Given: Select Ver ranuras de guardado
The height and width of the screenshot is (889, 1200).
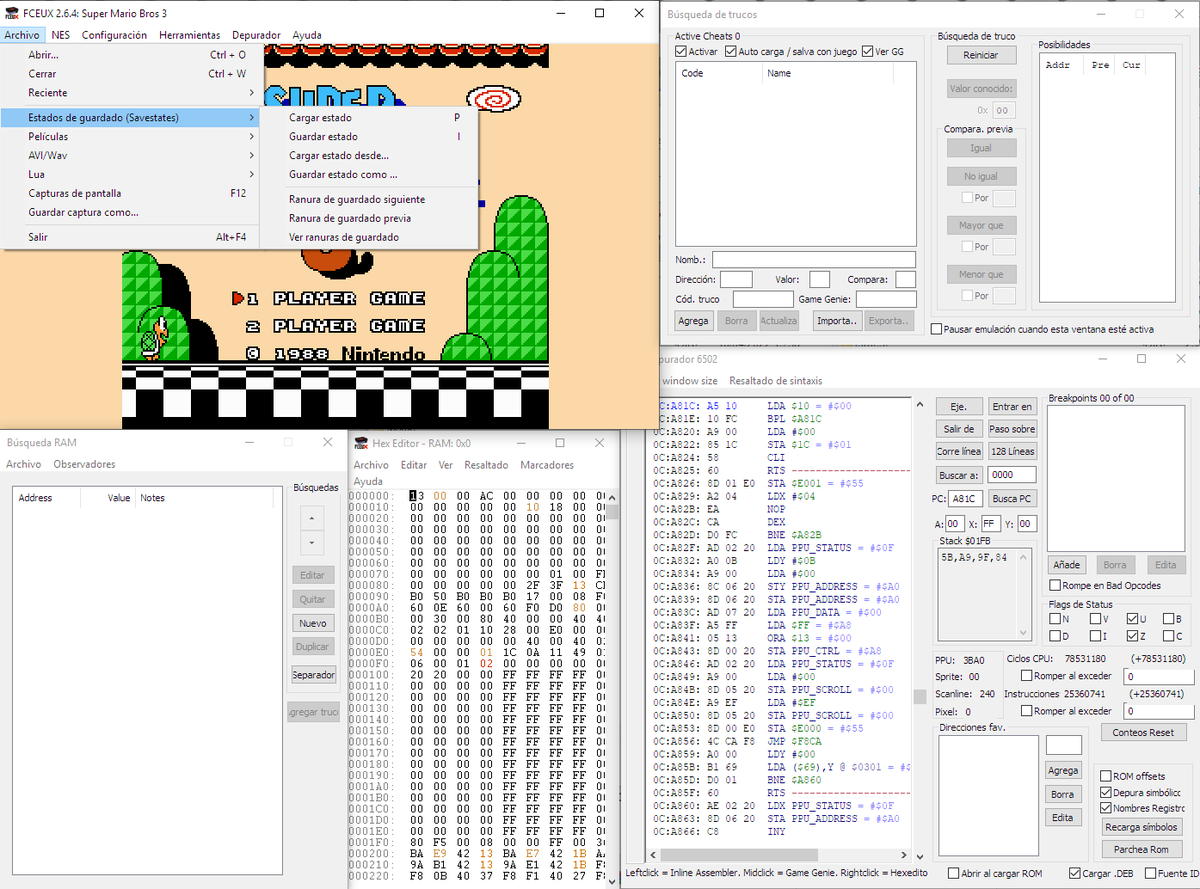Looking at the screenshot, I should [370, 237].
